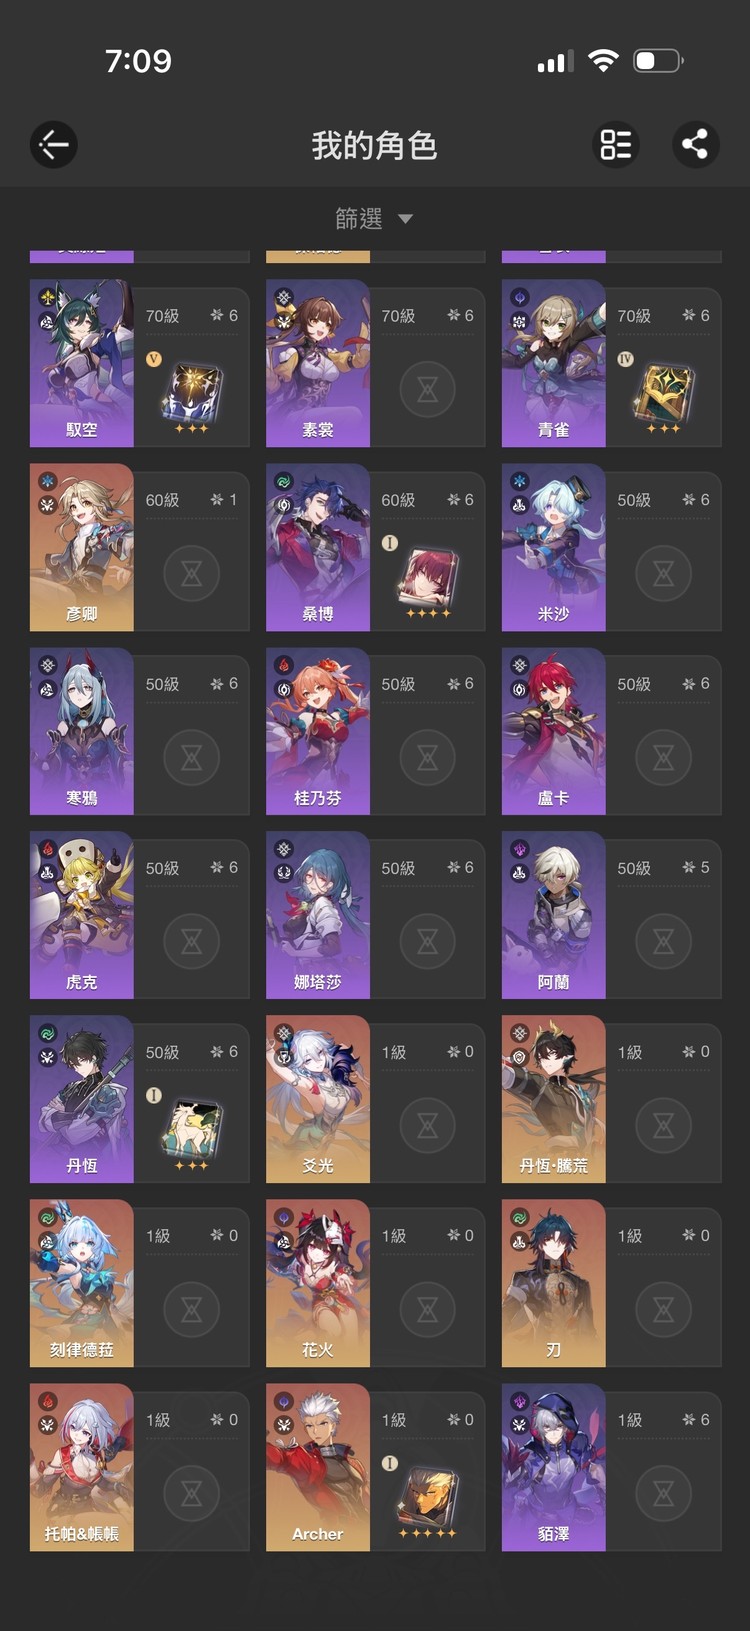
Task: Select 桑博's four-star light cone icon
Action: pos(428,580)
